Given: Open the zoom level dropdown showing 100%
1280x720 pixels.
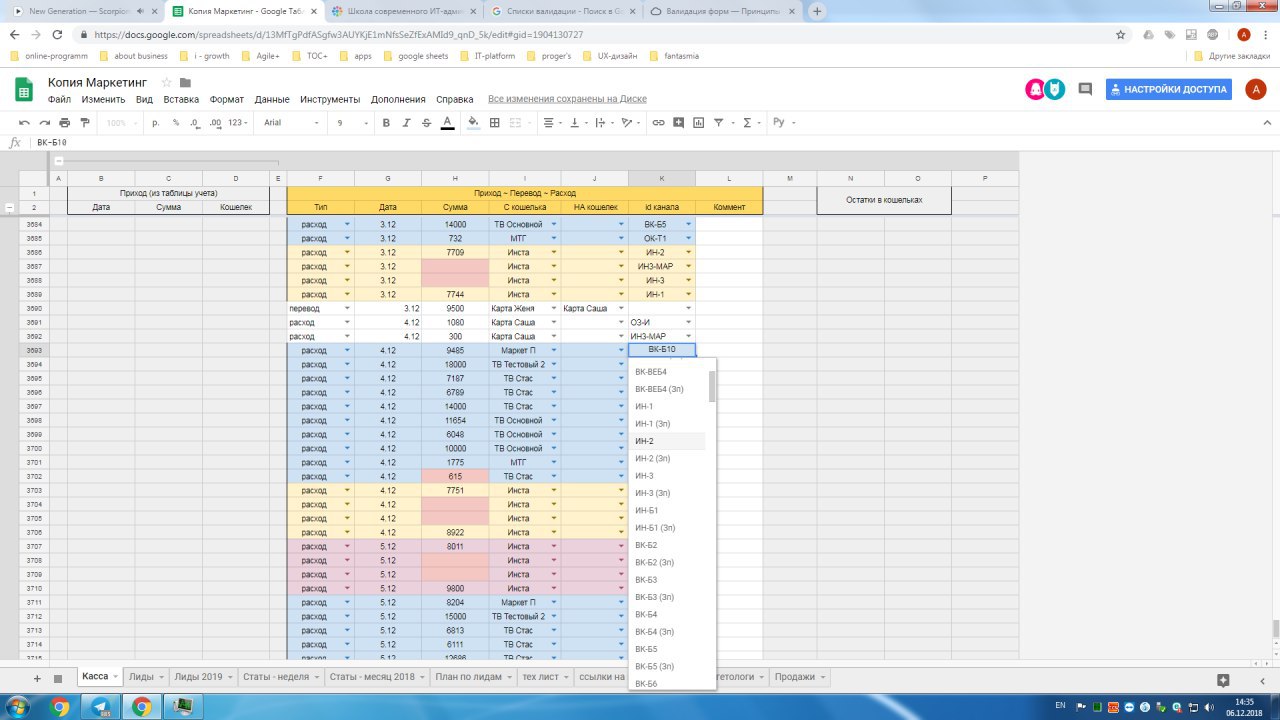Looking at the screenshot, I should pyautogui.click(x=122, y=122).
